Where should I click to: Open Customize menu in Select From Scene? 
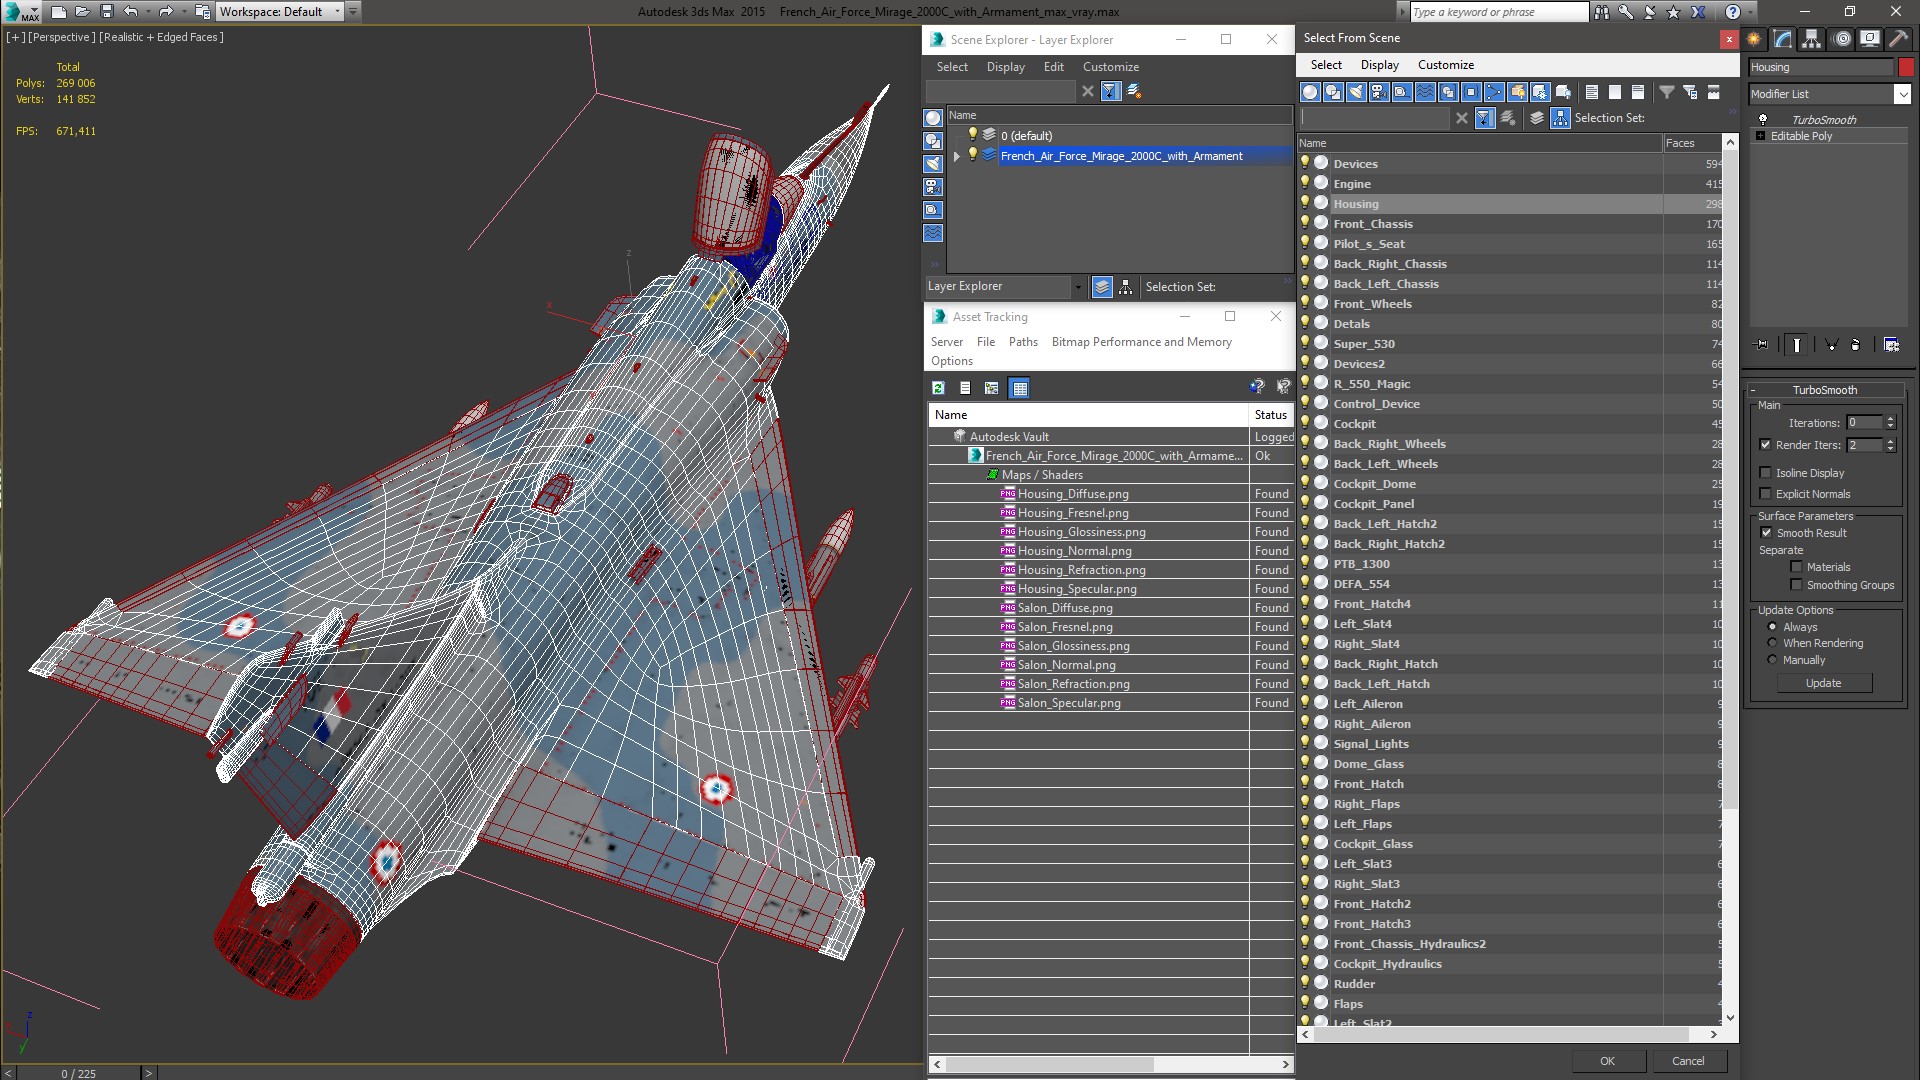pos(1445,65)
